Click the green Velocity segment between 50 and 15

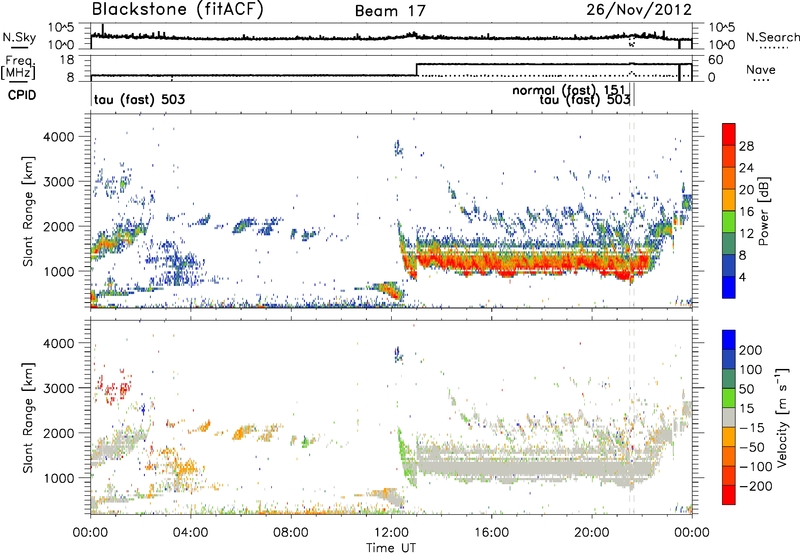coord(729,398)
